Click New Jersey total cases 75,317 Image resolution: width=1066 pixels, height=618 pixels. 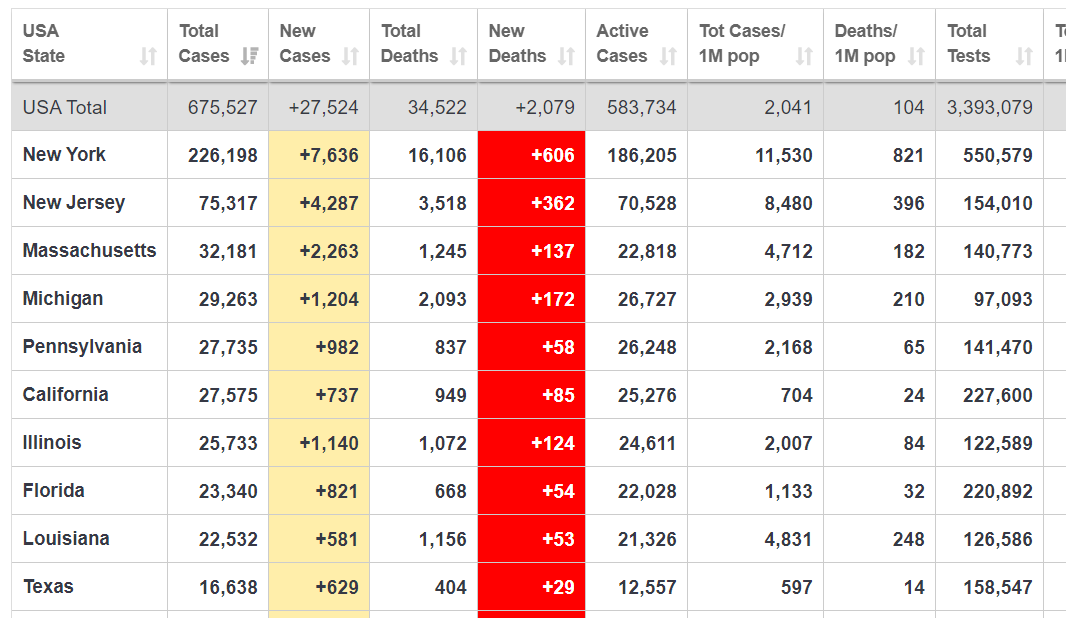(x=228, y=203)
